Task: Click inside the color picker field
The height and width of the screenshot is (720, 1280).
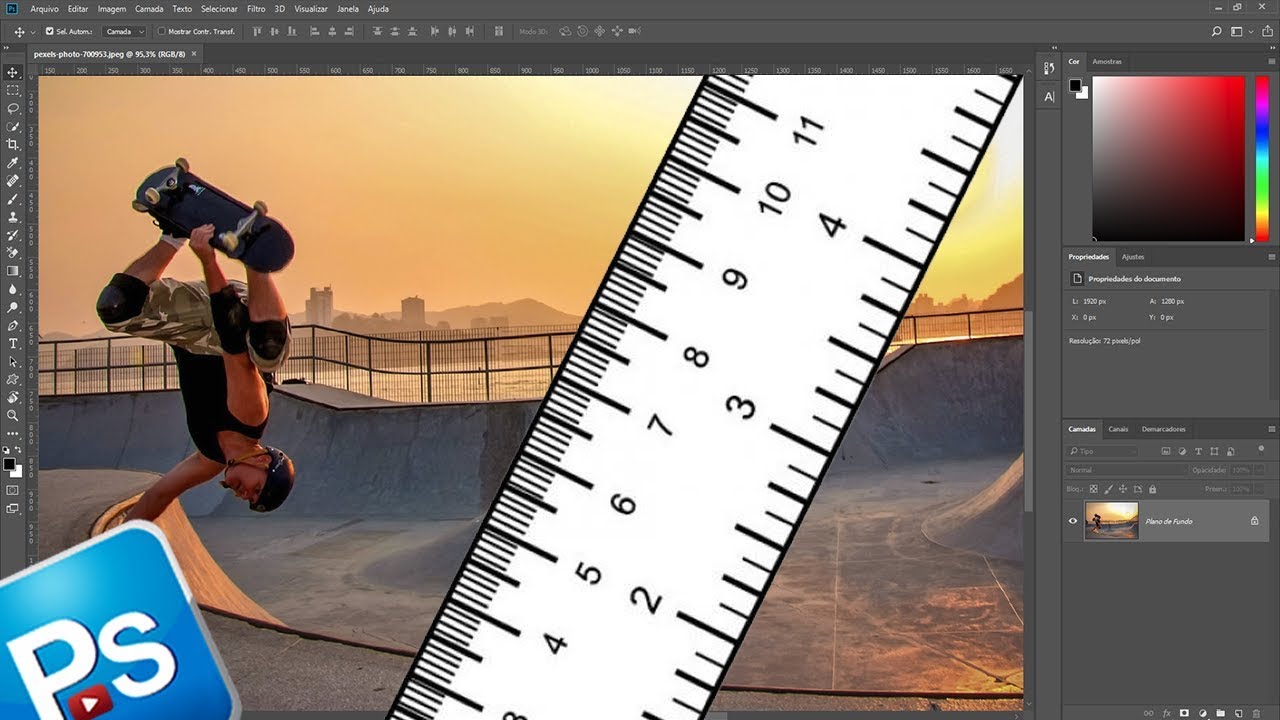Action: [1168, 158]
